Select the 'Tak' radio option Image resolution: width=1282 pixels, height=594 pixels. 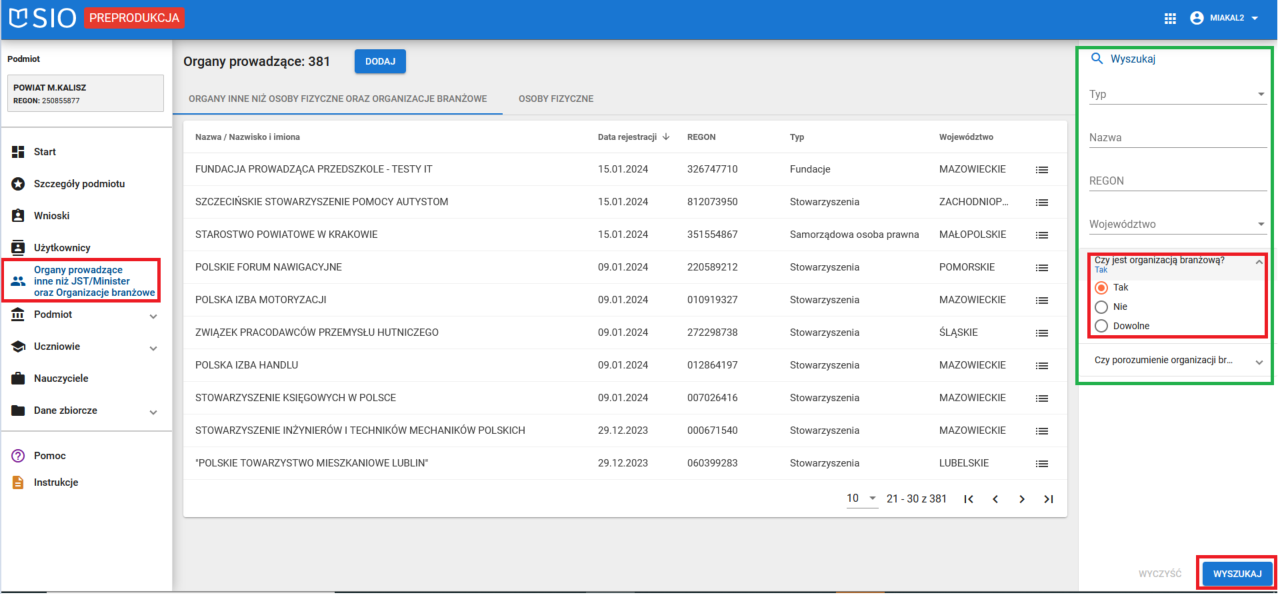[1101, 288]
